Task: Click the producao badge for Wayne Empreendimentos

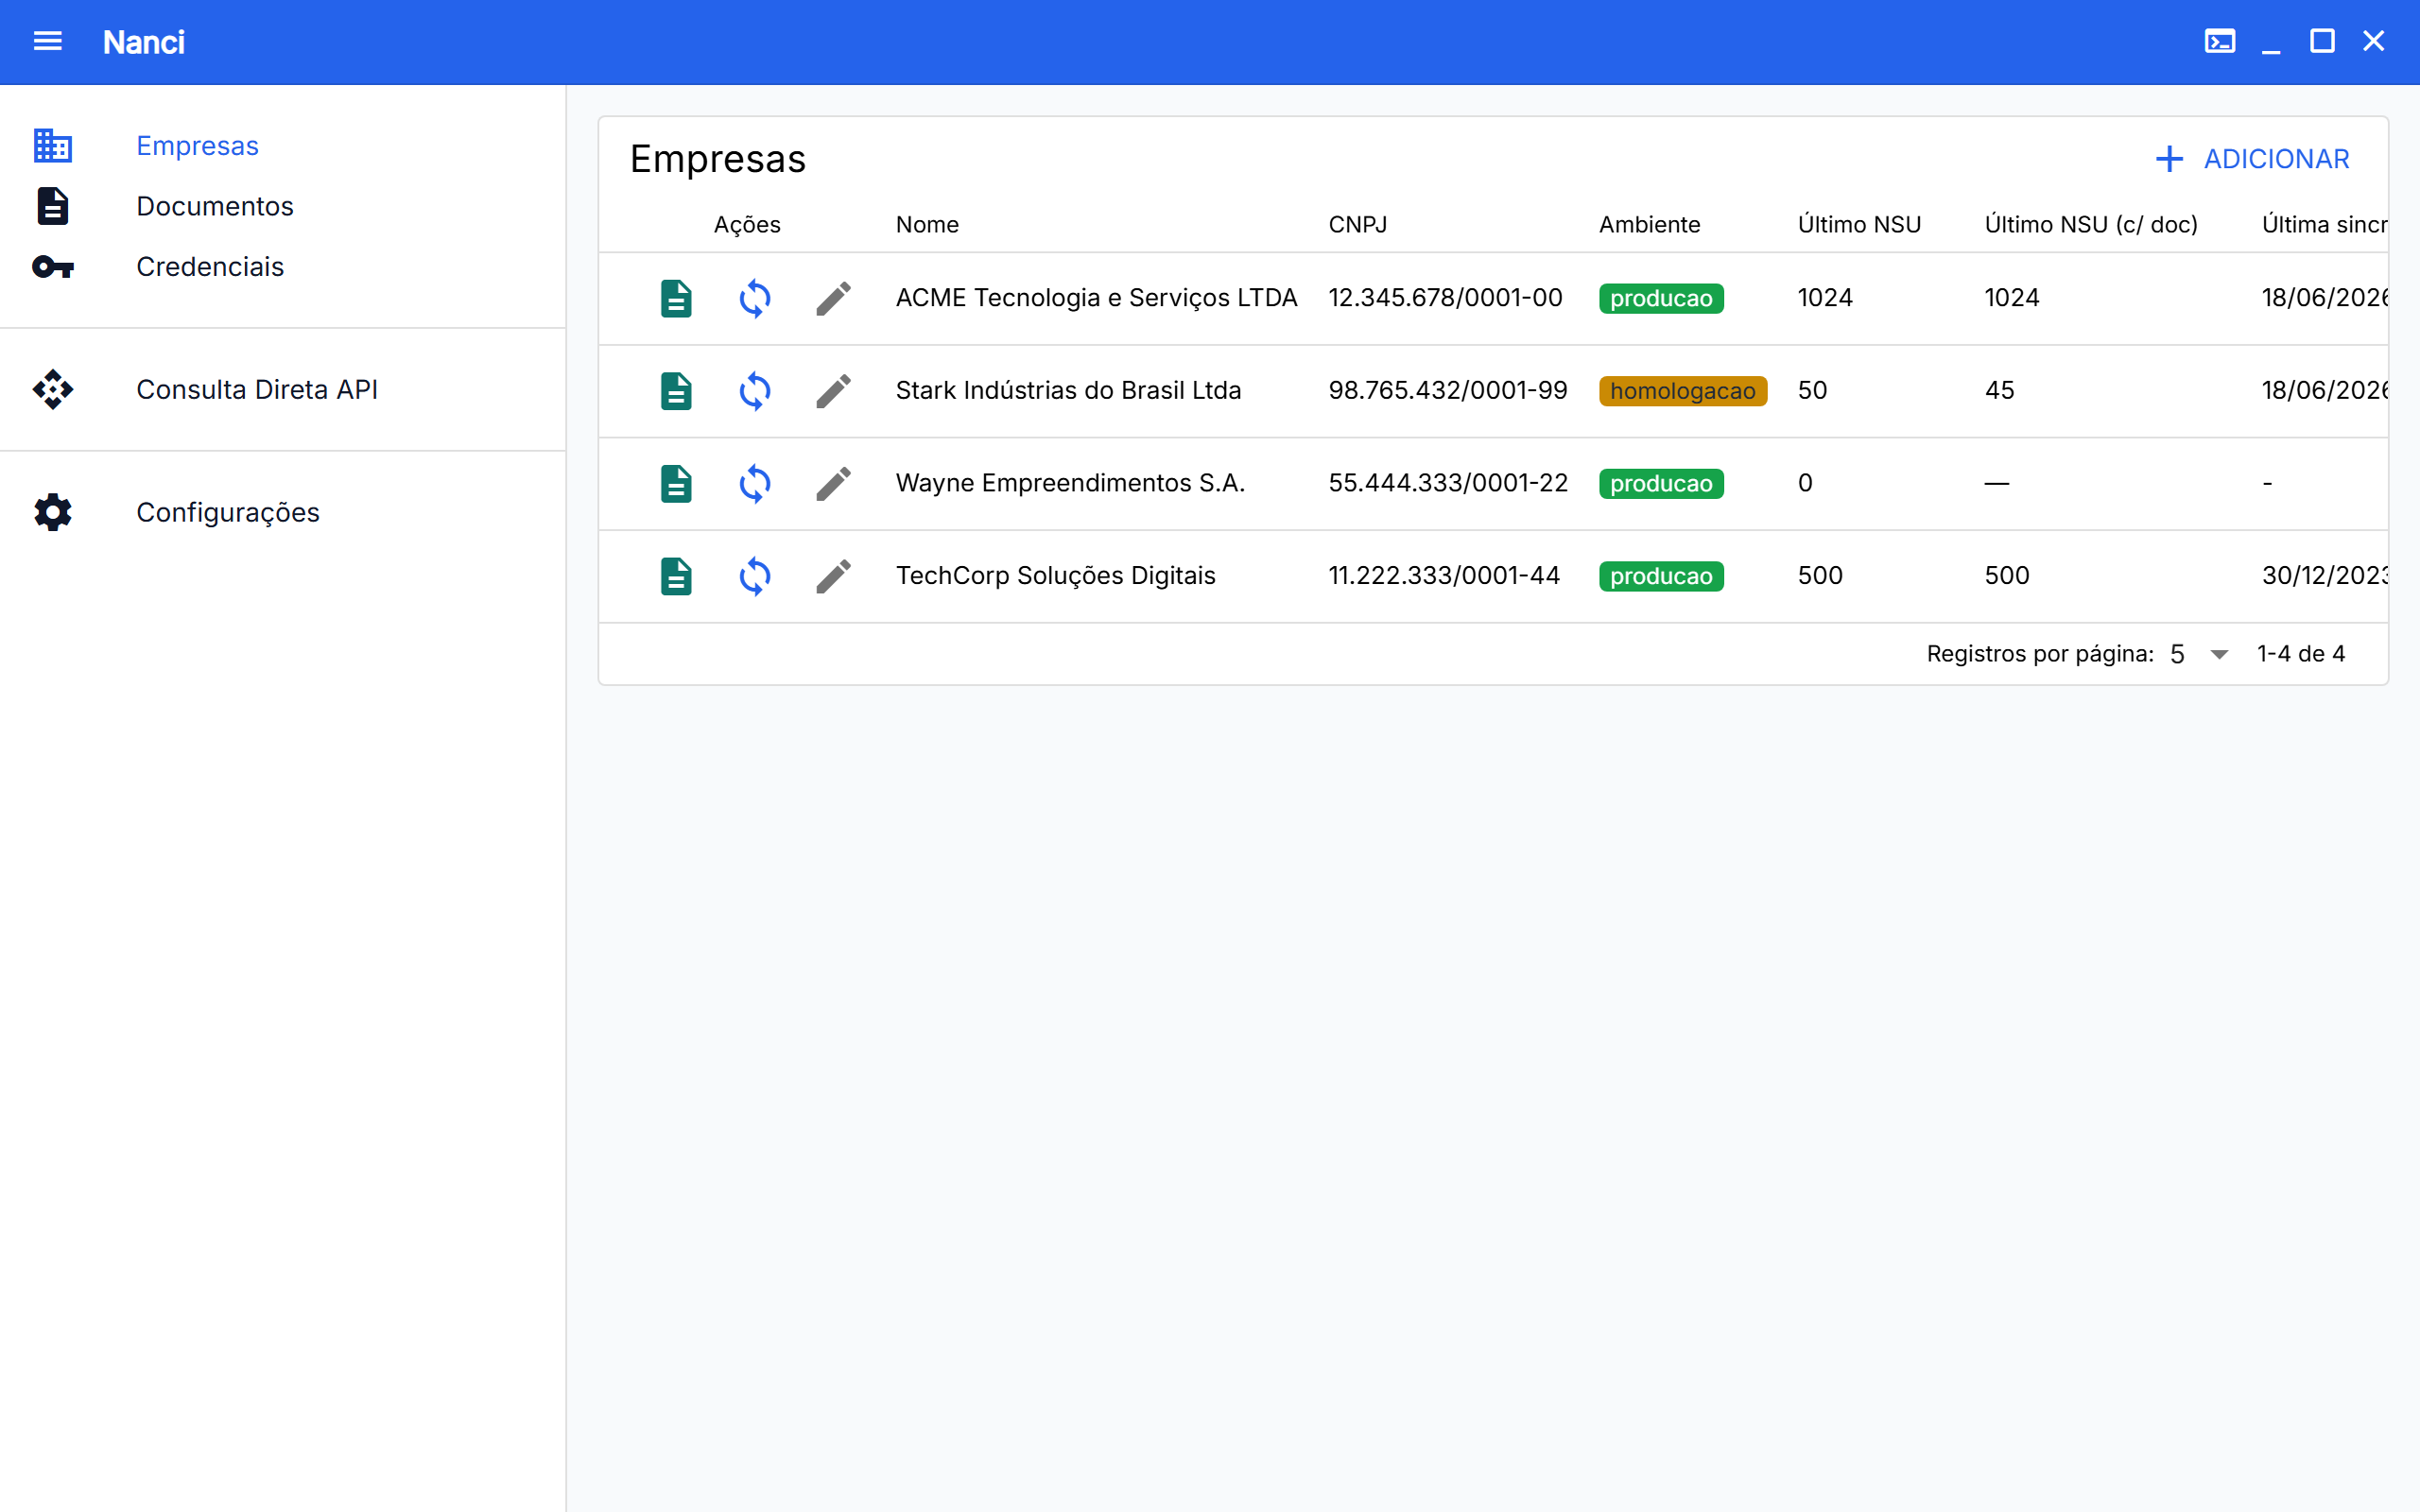Action: click(x=1661, y=484)
